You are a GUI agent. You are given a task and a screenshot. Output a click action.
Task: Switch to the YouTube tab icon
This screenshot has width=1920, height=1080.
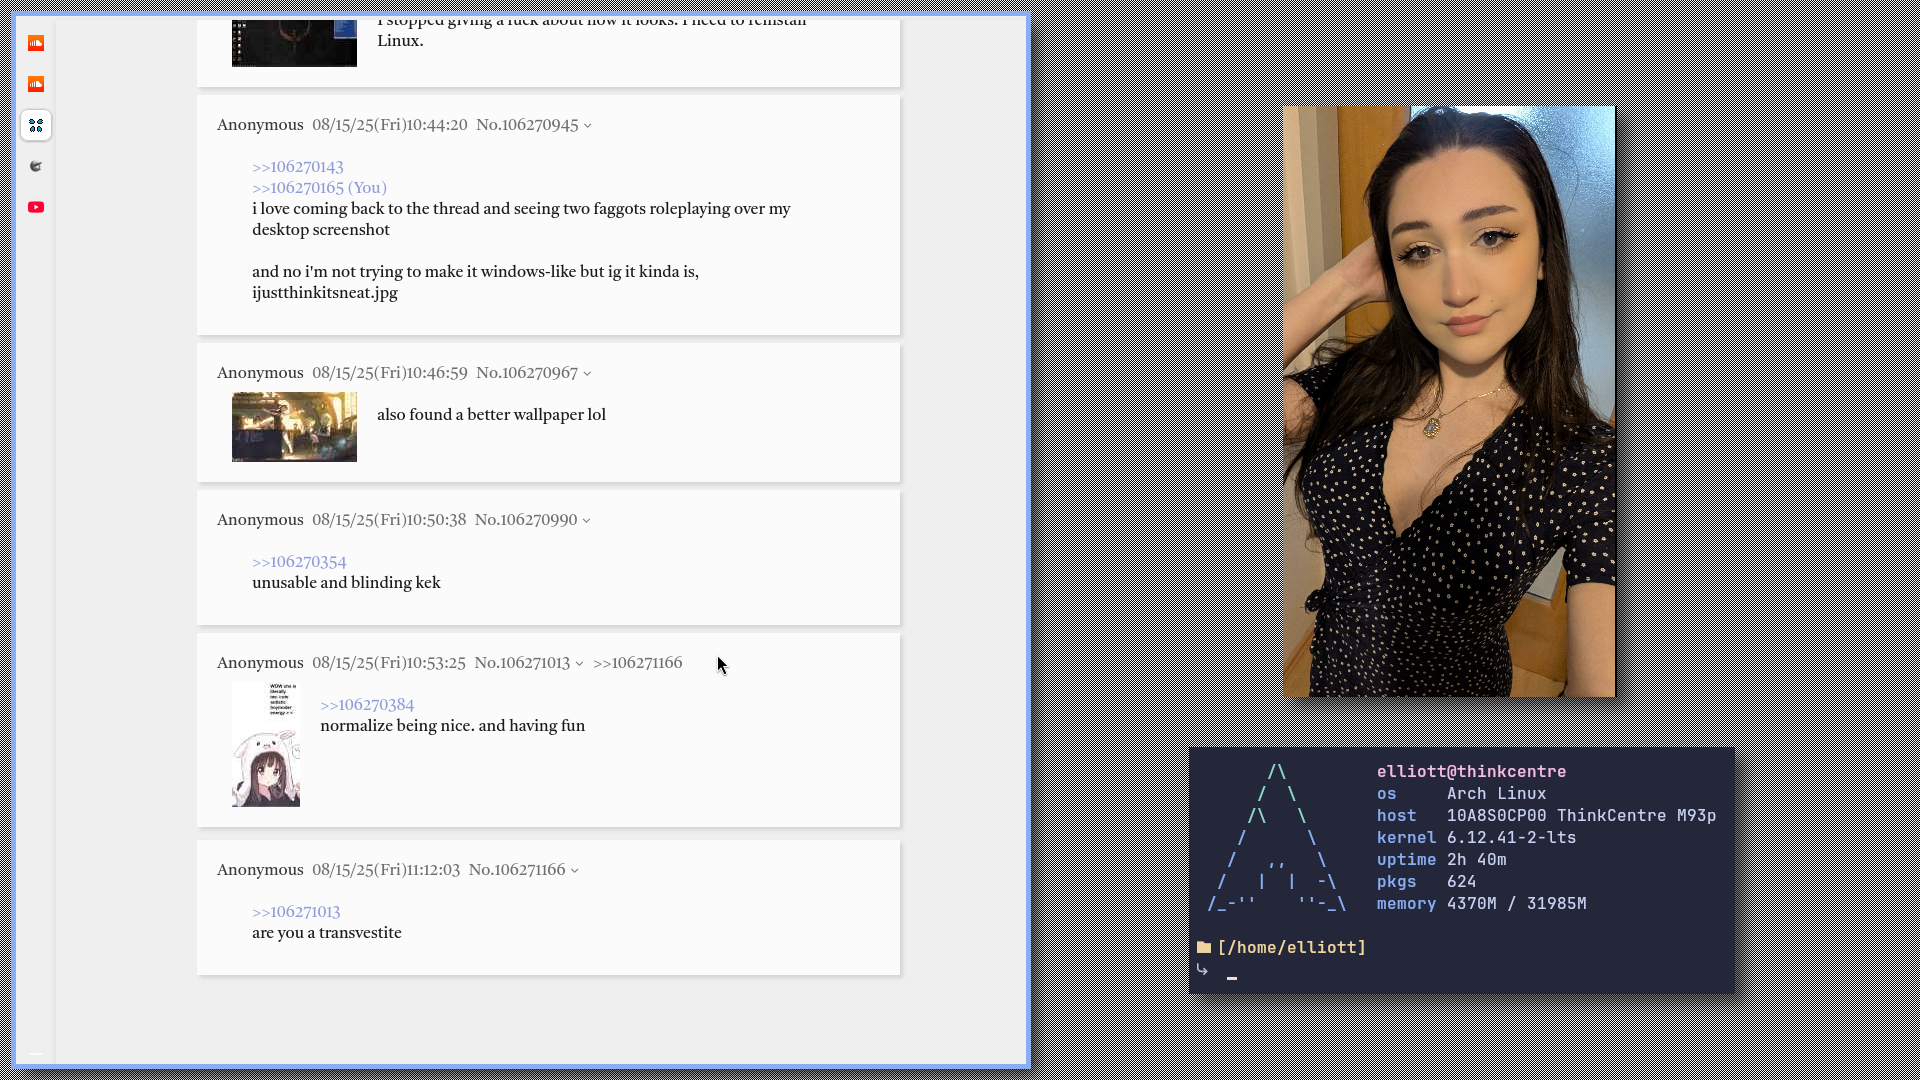coord(36,207)
